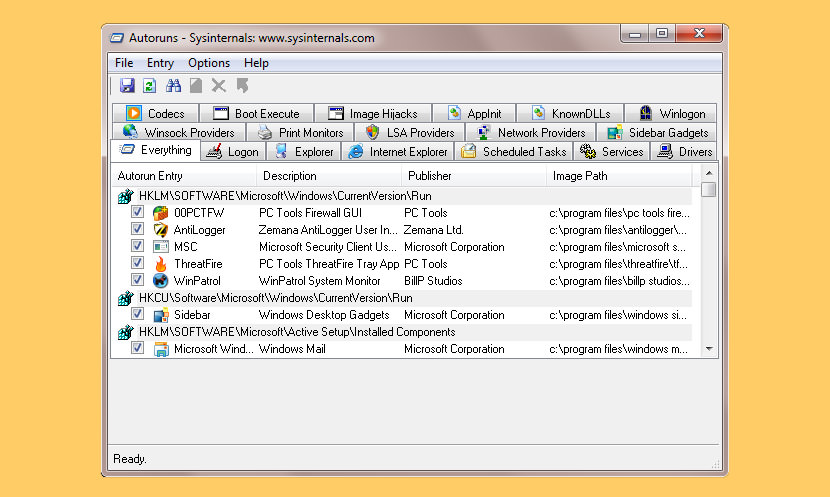Click the Sidebar entry icon
The width and height of the screenshot is (830, 497).
[x=160, y=315]
